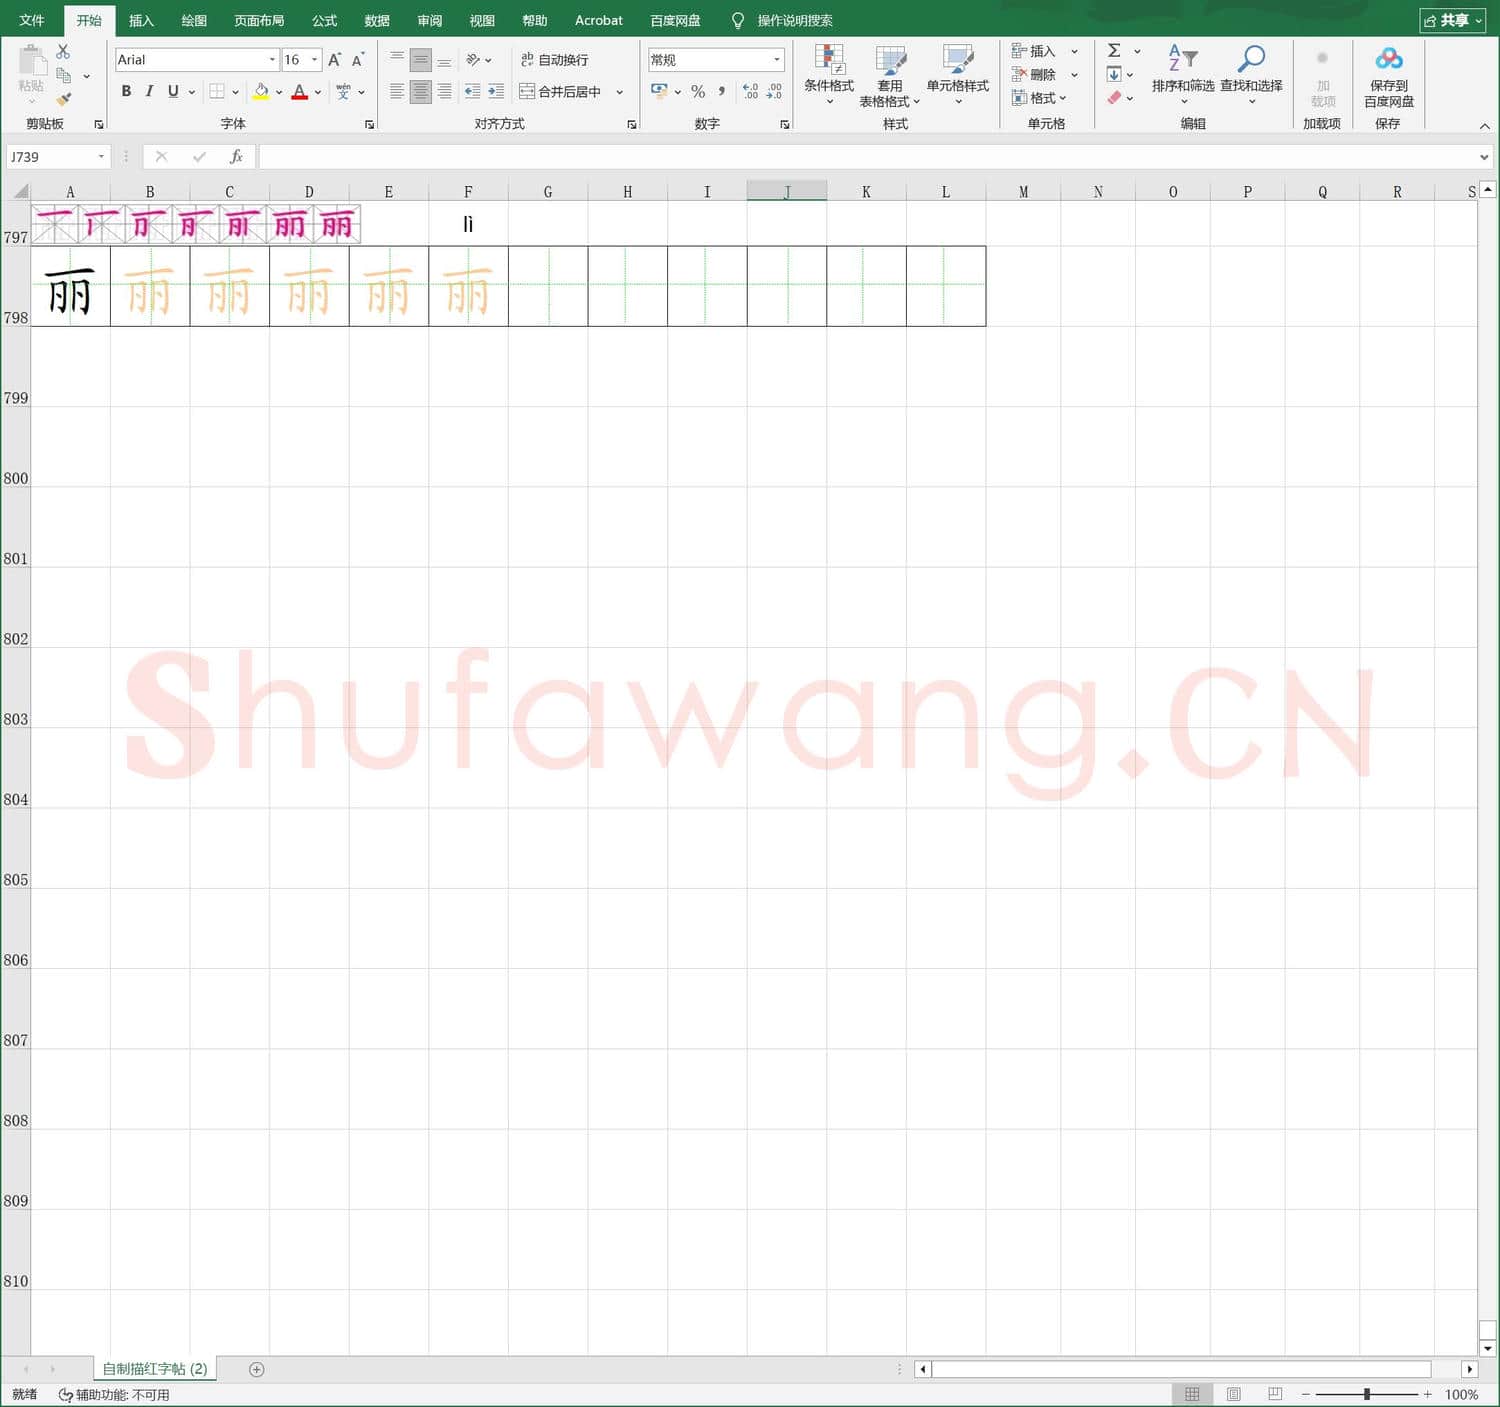
Task: Toggle middle vertical alignment
Action: 421,60
